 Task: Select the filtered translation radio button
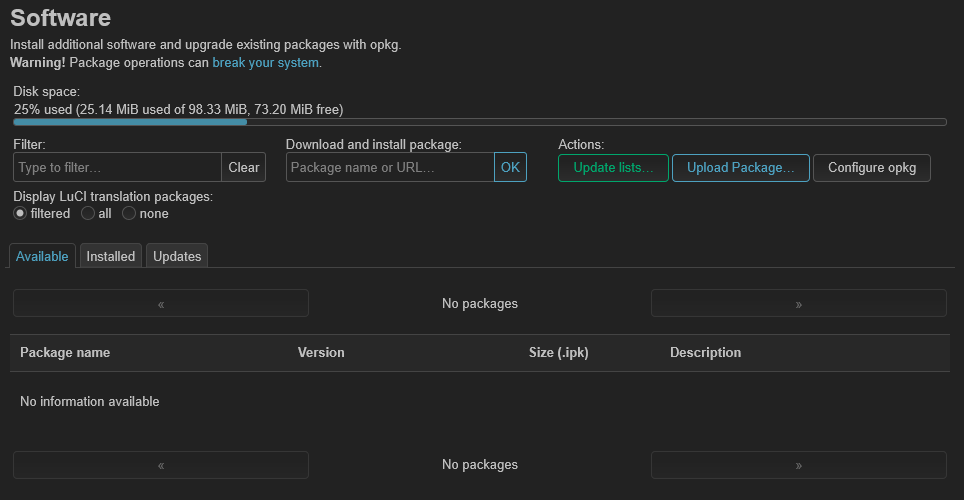[20, 213]
